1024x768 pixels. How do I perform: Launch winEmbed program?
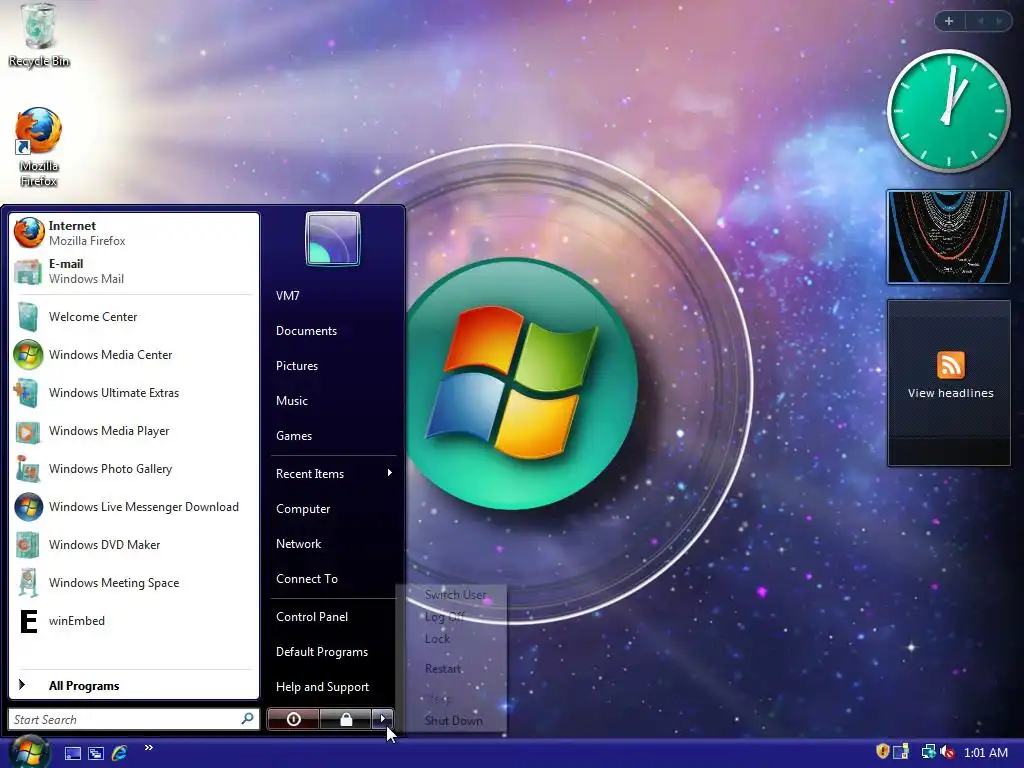tap(134, 621)
